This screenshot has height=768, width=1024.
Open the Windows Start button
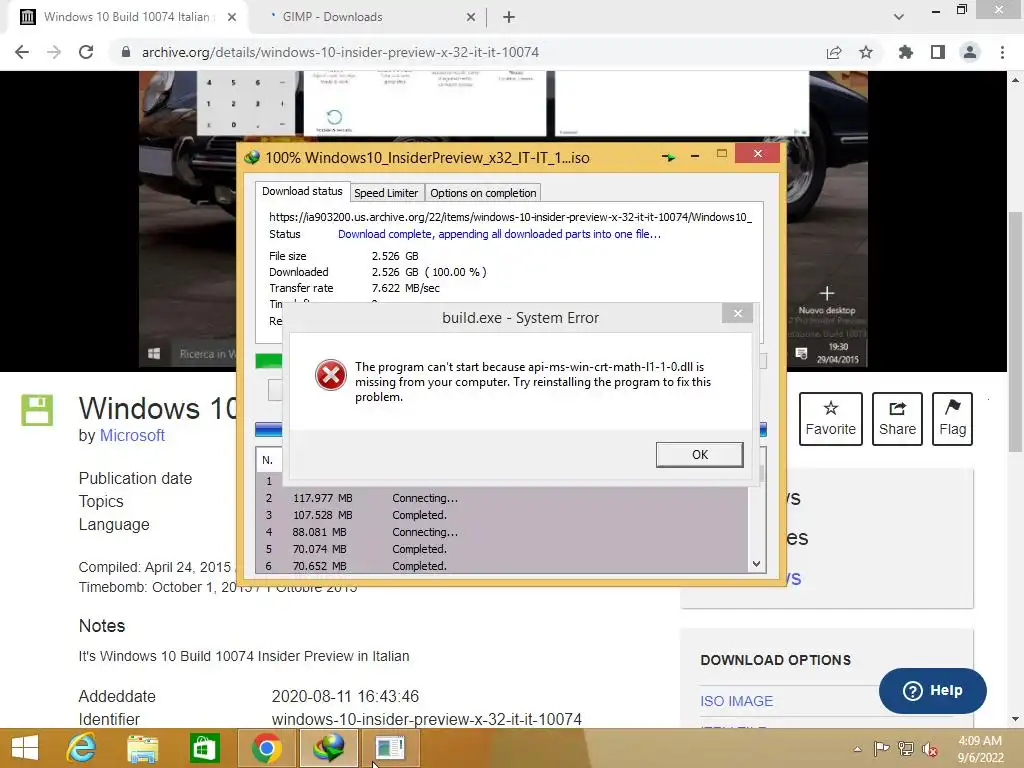click(25, 748)
